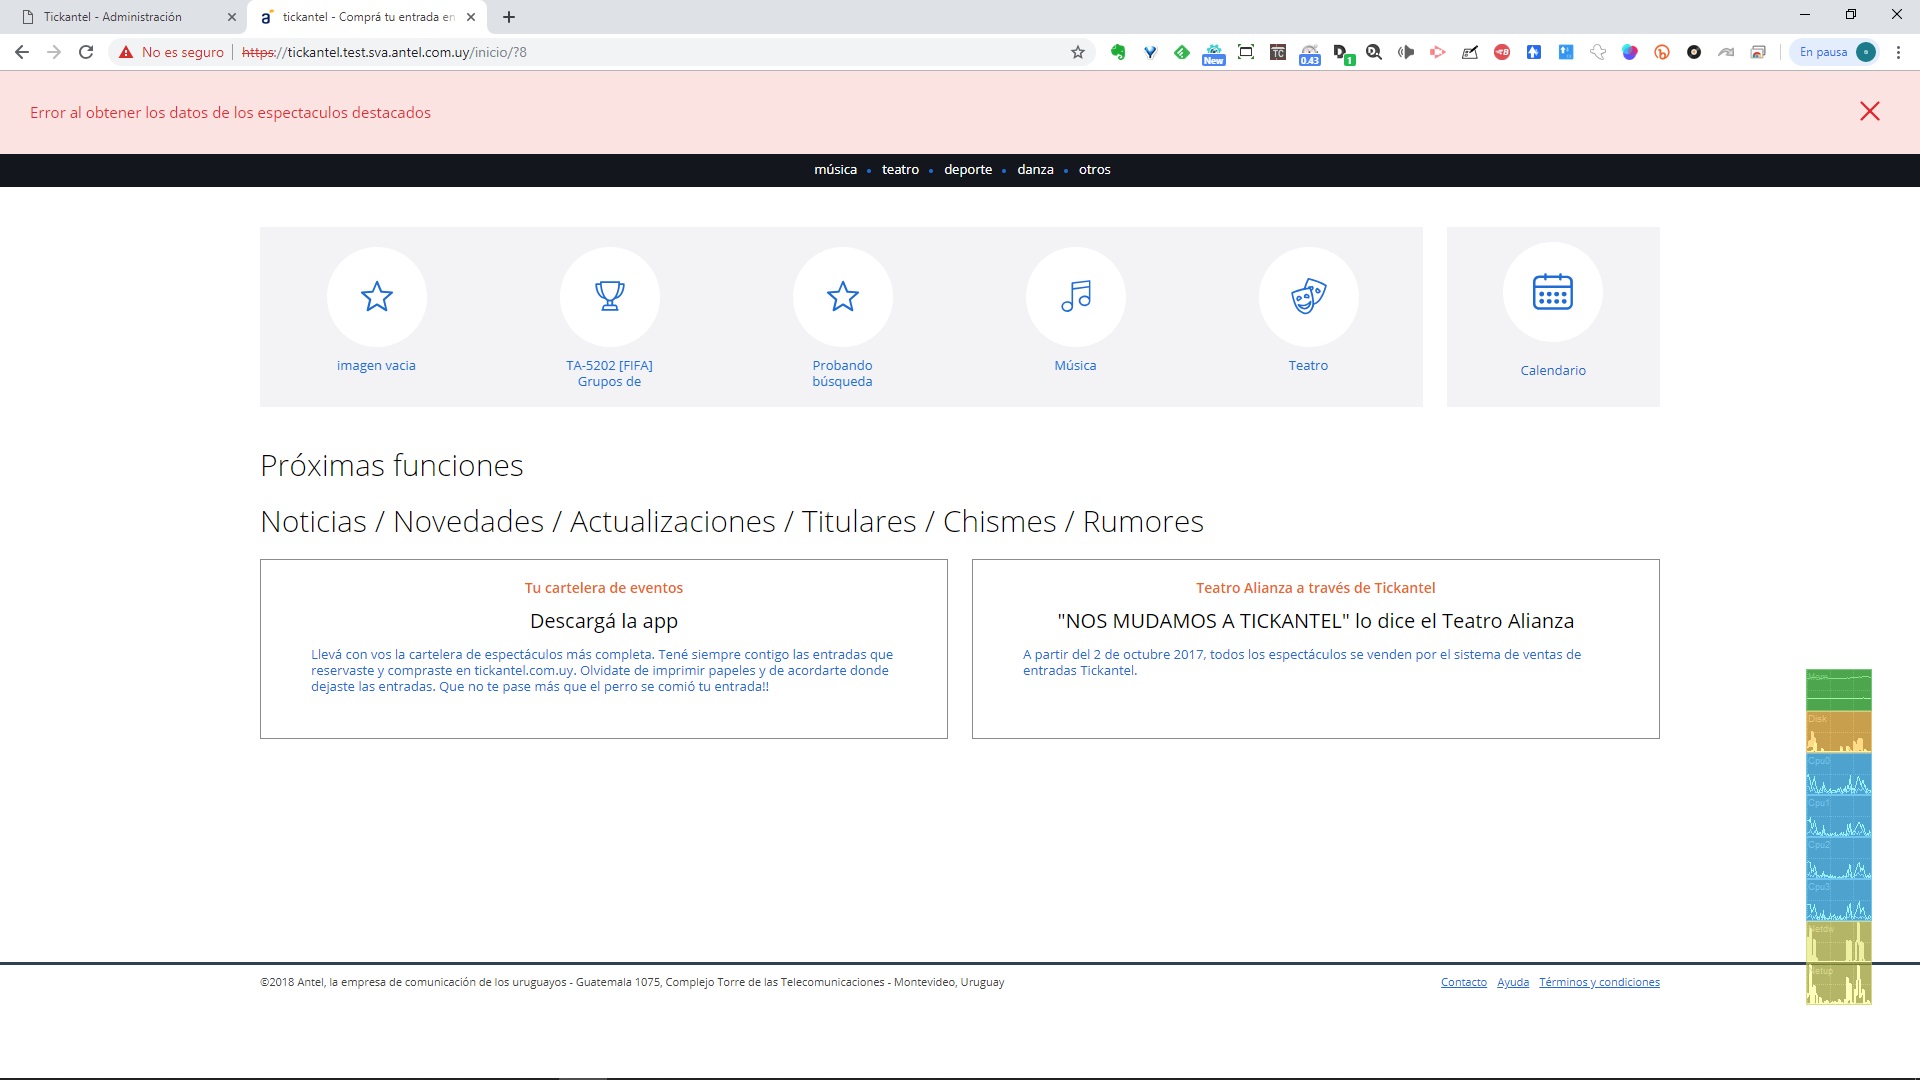Screen dimensions: 1920x1080
Task: Reload the page in the browser
Action: tap(86, 52)
